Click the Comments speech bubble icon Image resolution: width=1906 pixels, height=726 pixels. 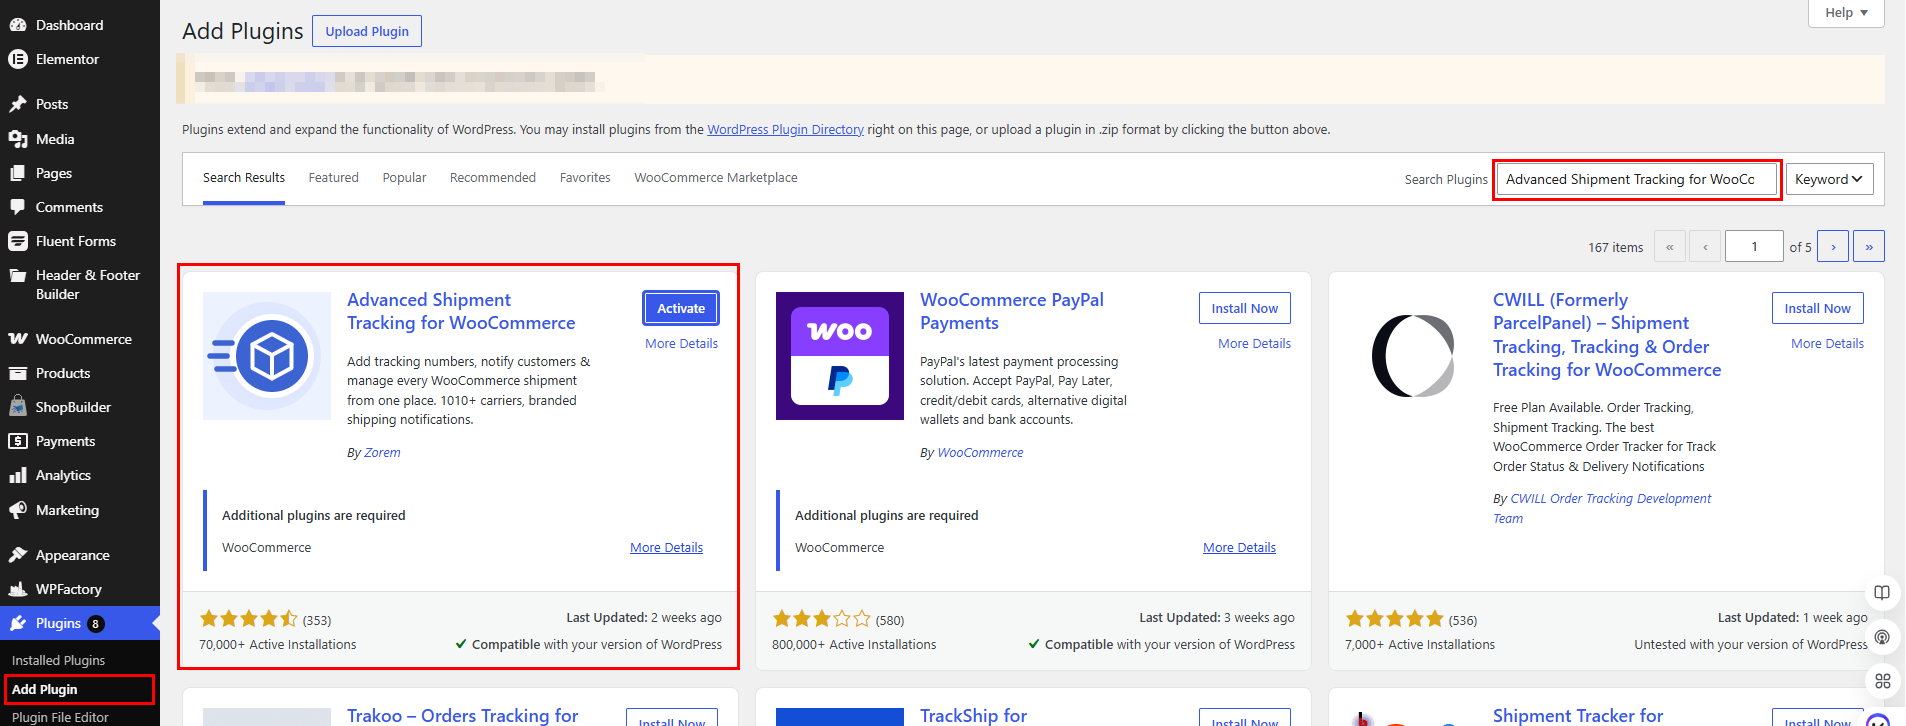tap(18, 207)
